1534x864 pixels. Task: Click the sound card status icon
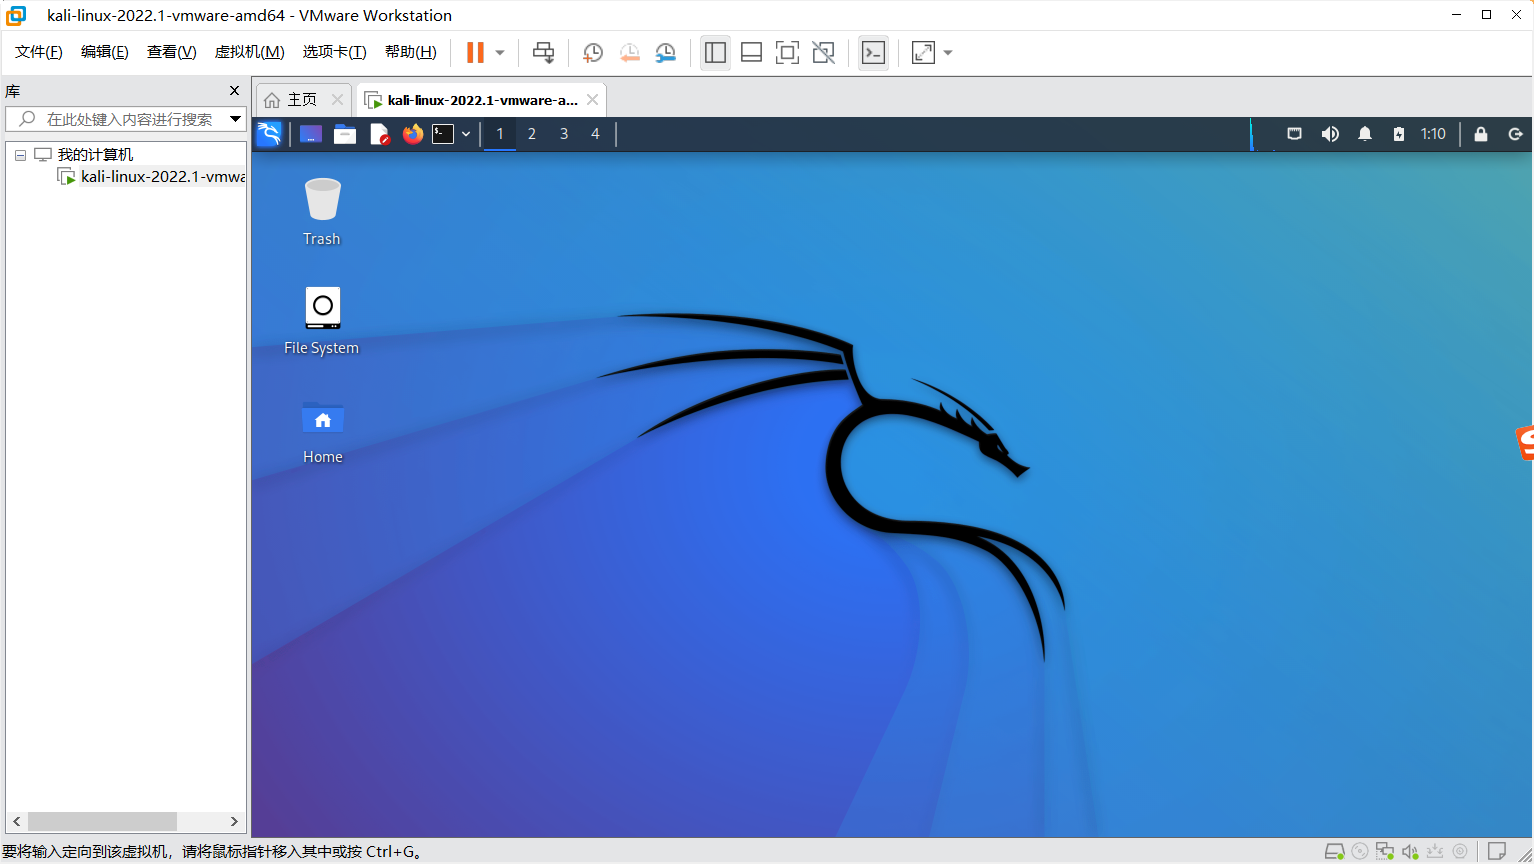point(1410,852)
